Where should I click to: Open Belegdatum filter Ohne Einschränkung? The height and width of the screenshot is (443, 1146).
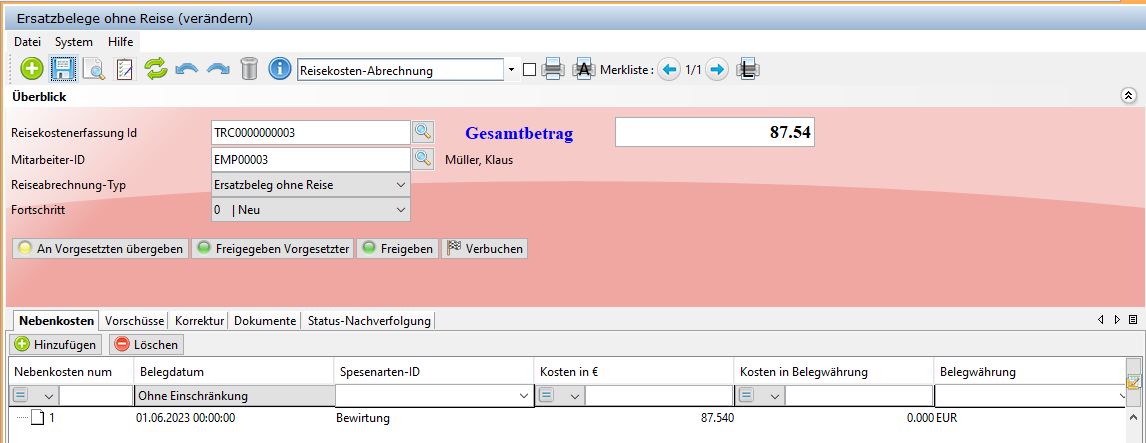click(234, 396)
